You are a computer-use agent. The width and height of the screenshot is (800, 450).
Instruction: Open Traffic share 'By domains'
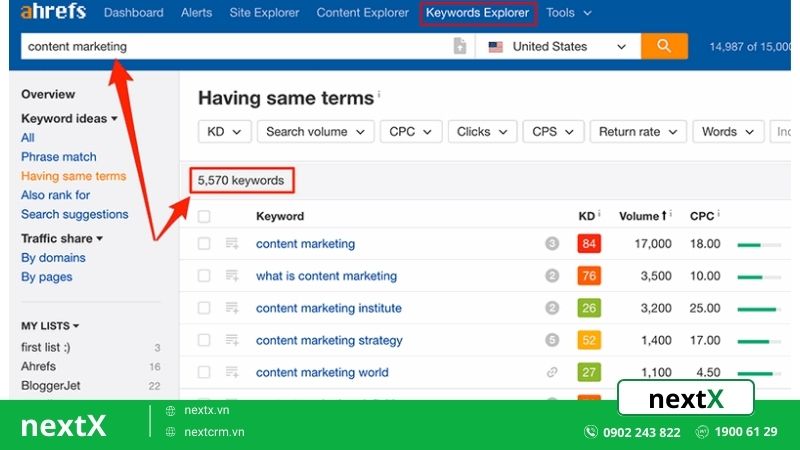(x=53, y=258)
